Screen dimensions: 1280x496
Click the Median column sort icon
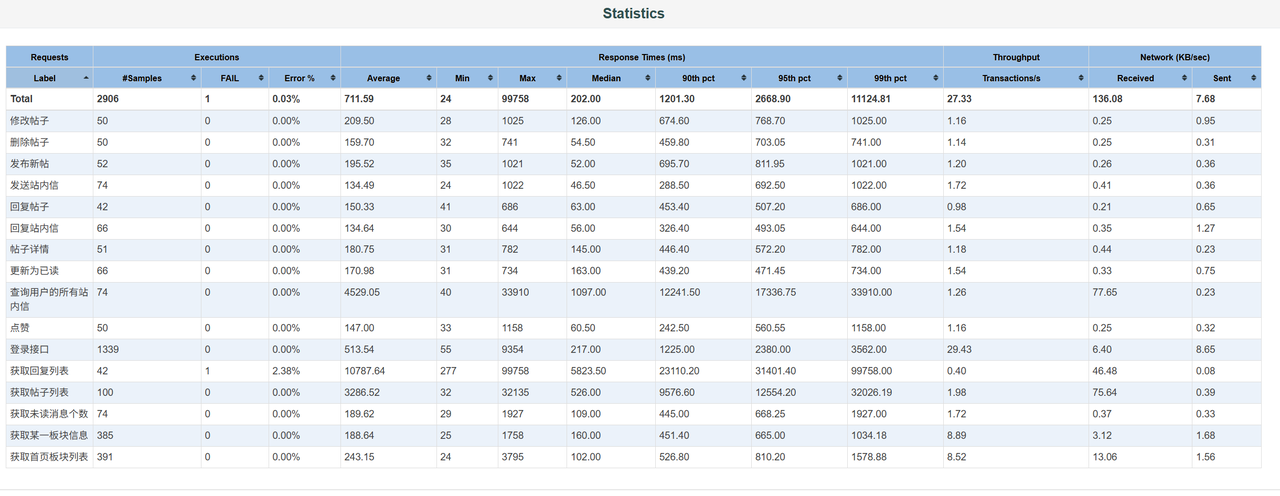coord(648,78)
